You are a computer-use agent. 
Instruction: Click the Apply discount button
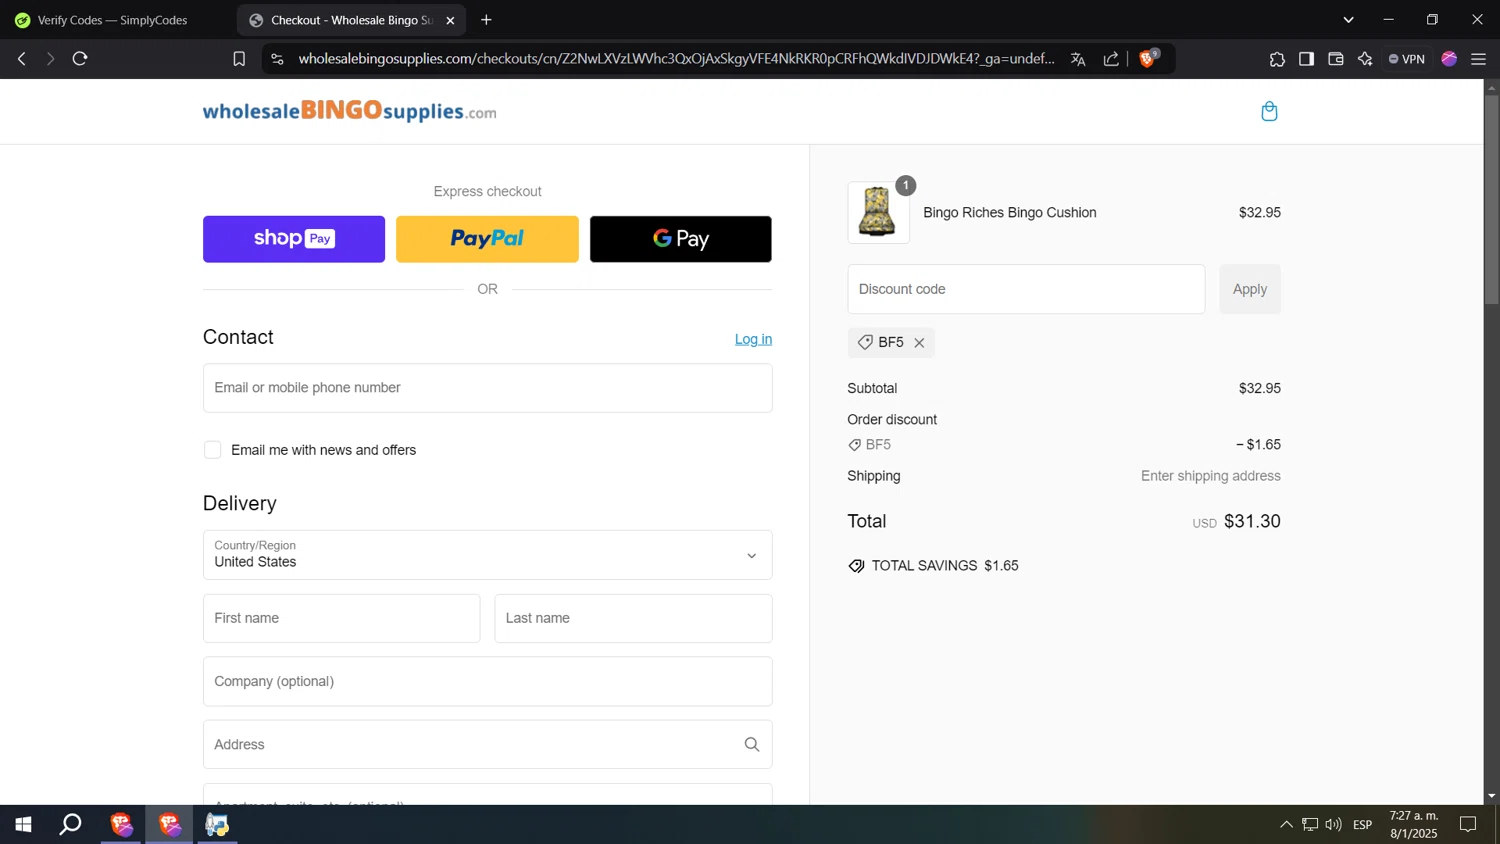point(1249,289)
